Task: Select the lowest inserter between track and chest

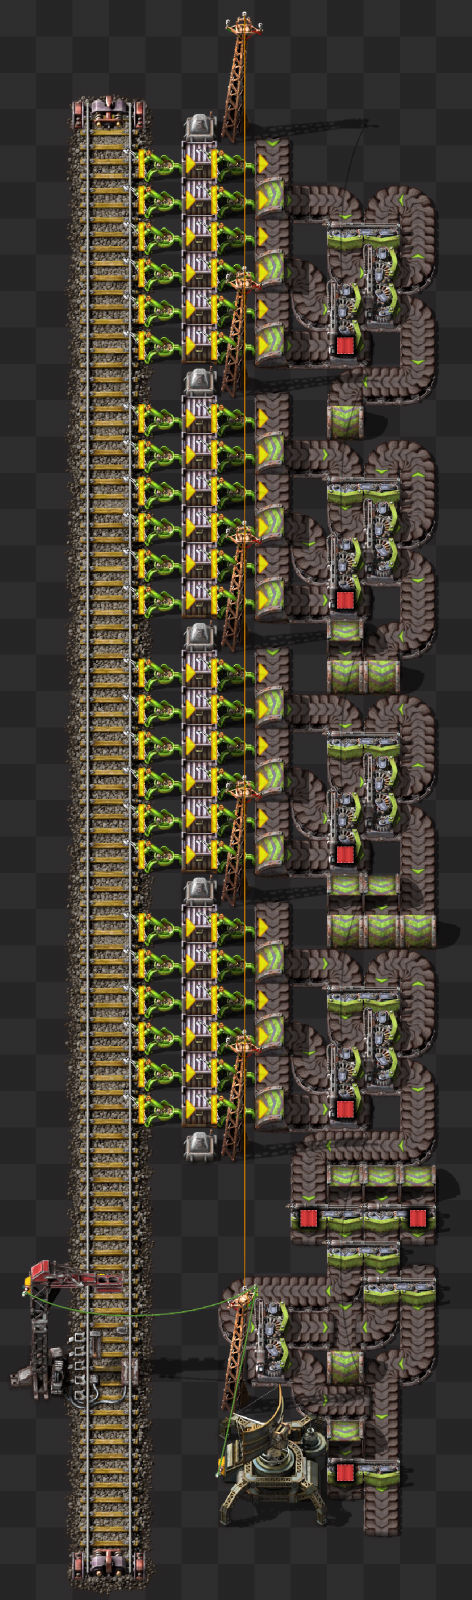Action: (x=156, y=1107)
